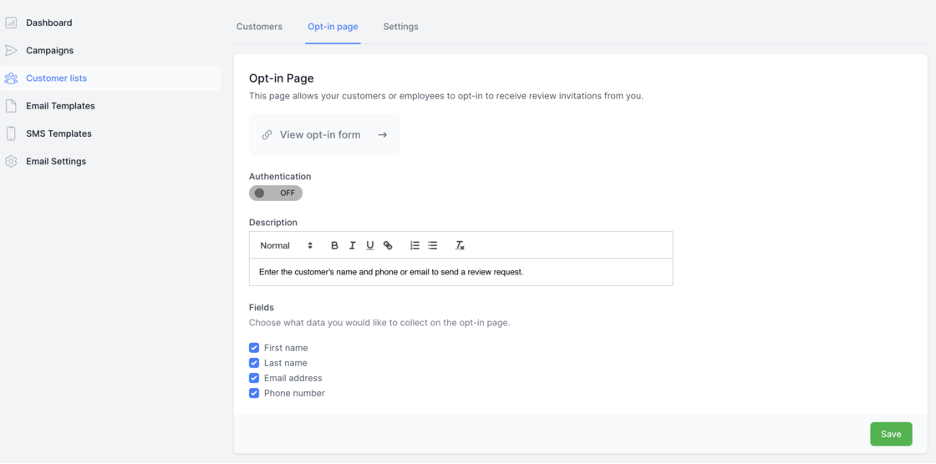Clear text formatting in editor
This screenshot has height=464, width=936.
pos(460,246)
